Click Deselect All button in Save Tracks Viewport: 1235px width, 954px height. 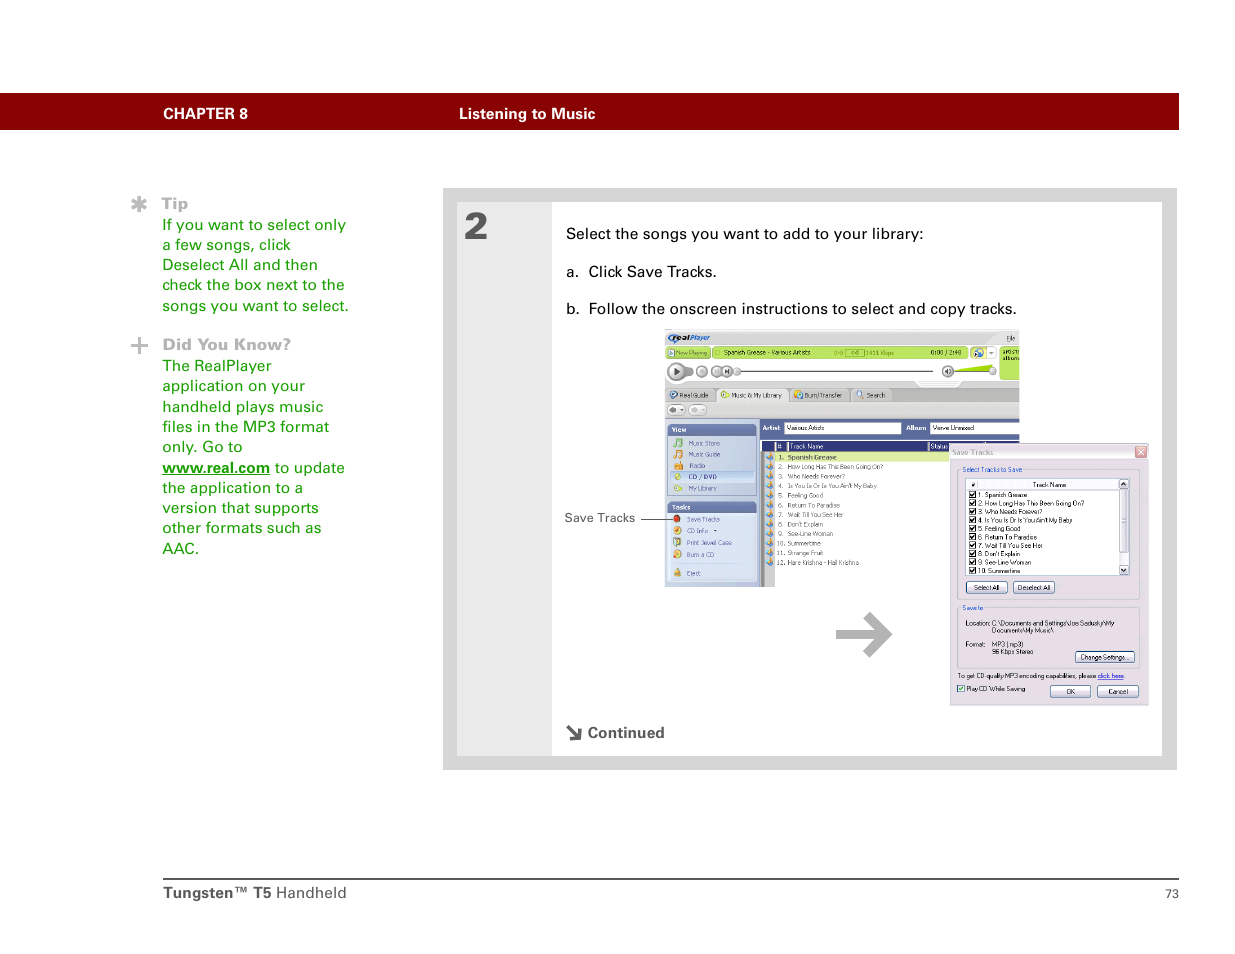pos(1033,588)
